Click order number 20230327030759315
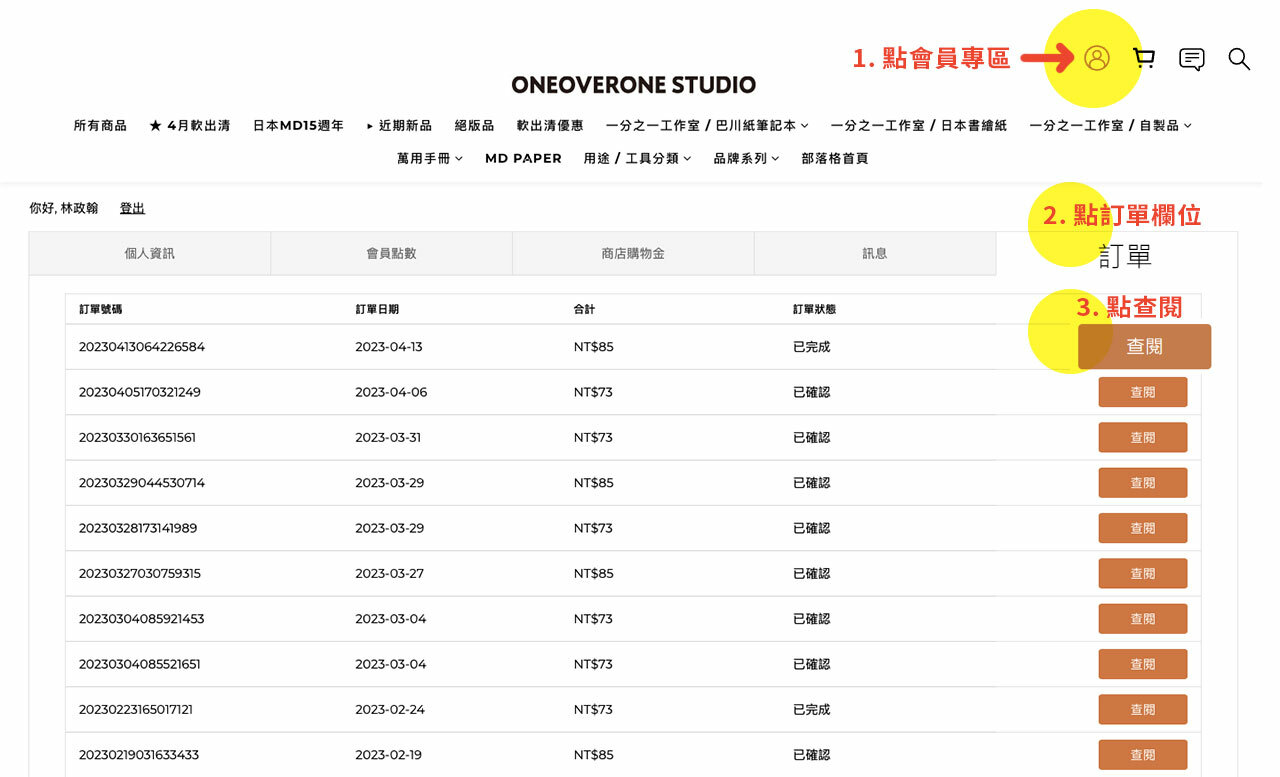Screen dimensions: 1280x777 pos(140,573)
